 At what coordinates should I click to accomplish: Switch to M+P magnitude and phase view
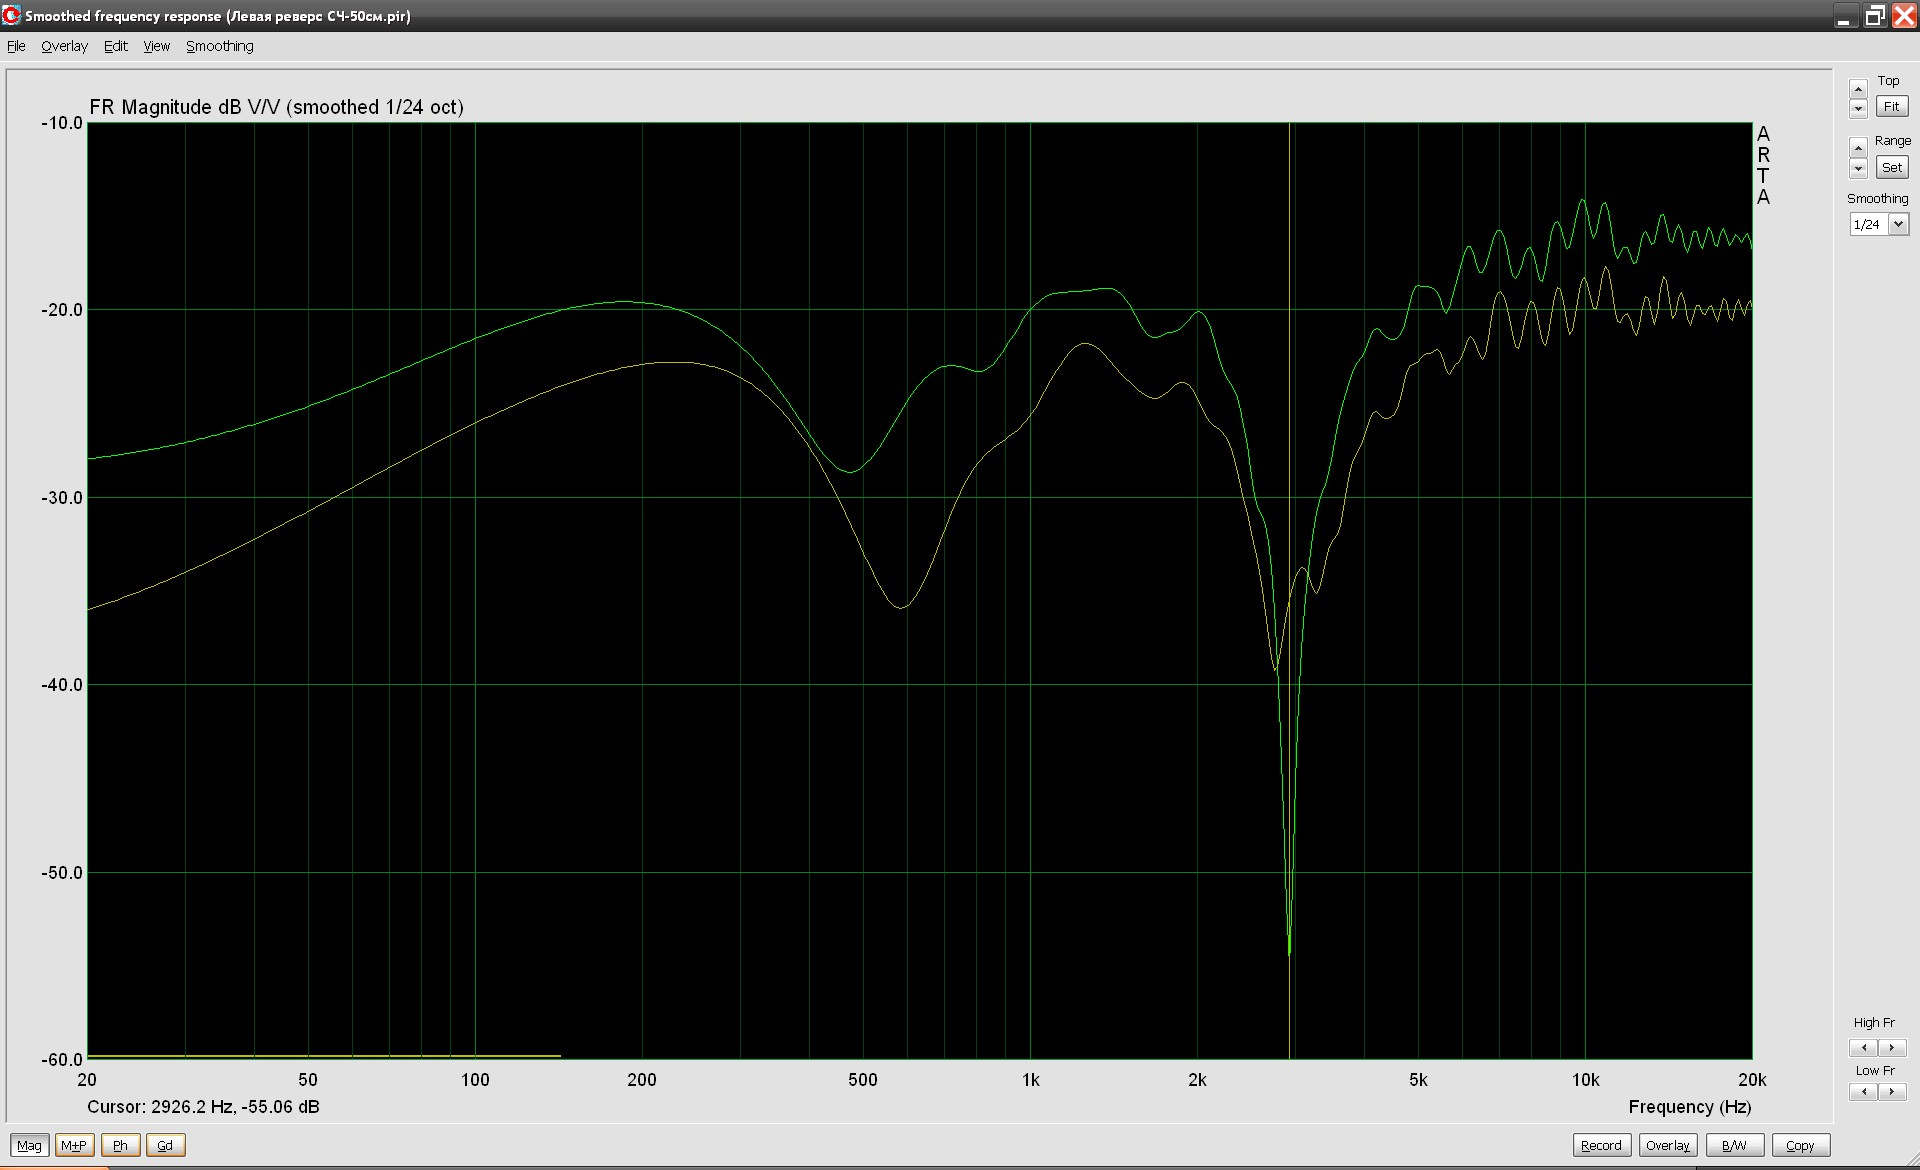[x=74, y=1145]
